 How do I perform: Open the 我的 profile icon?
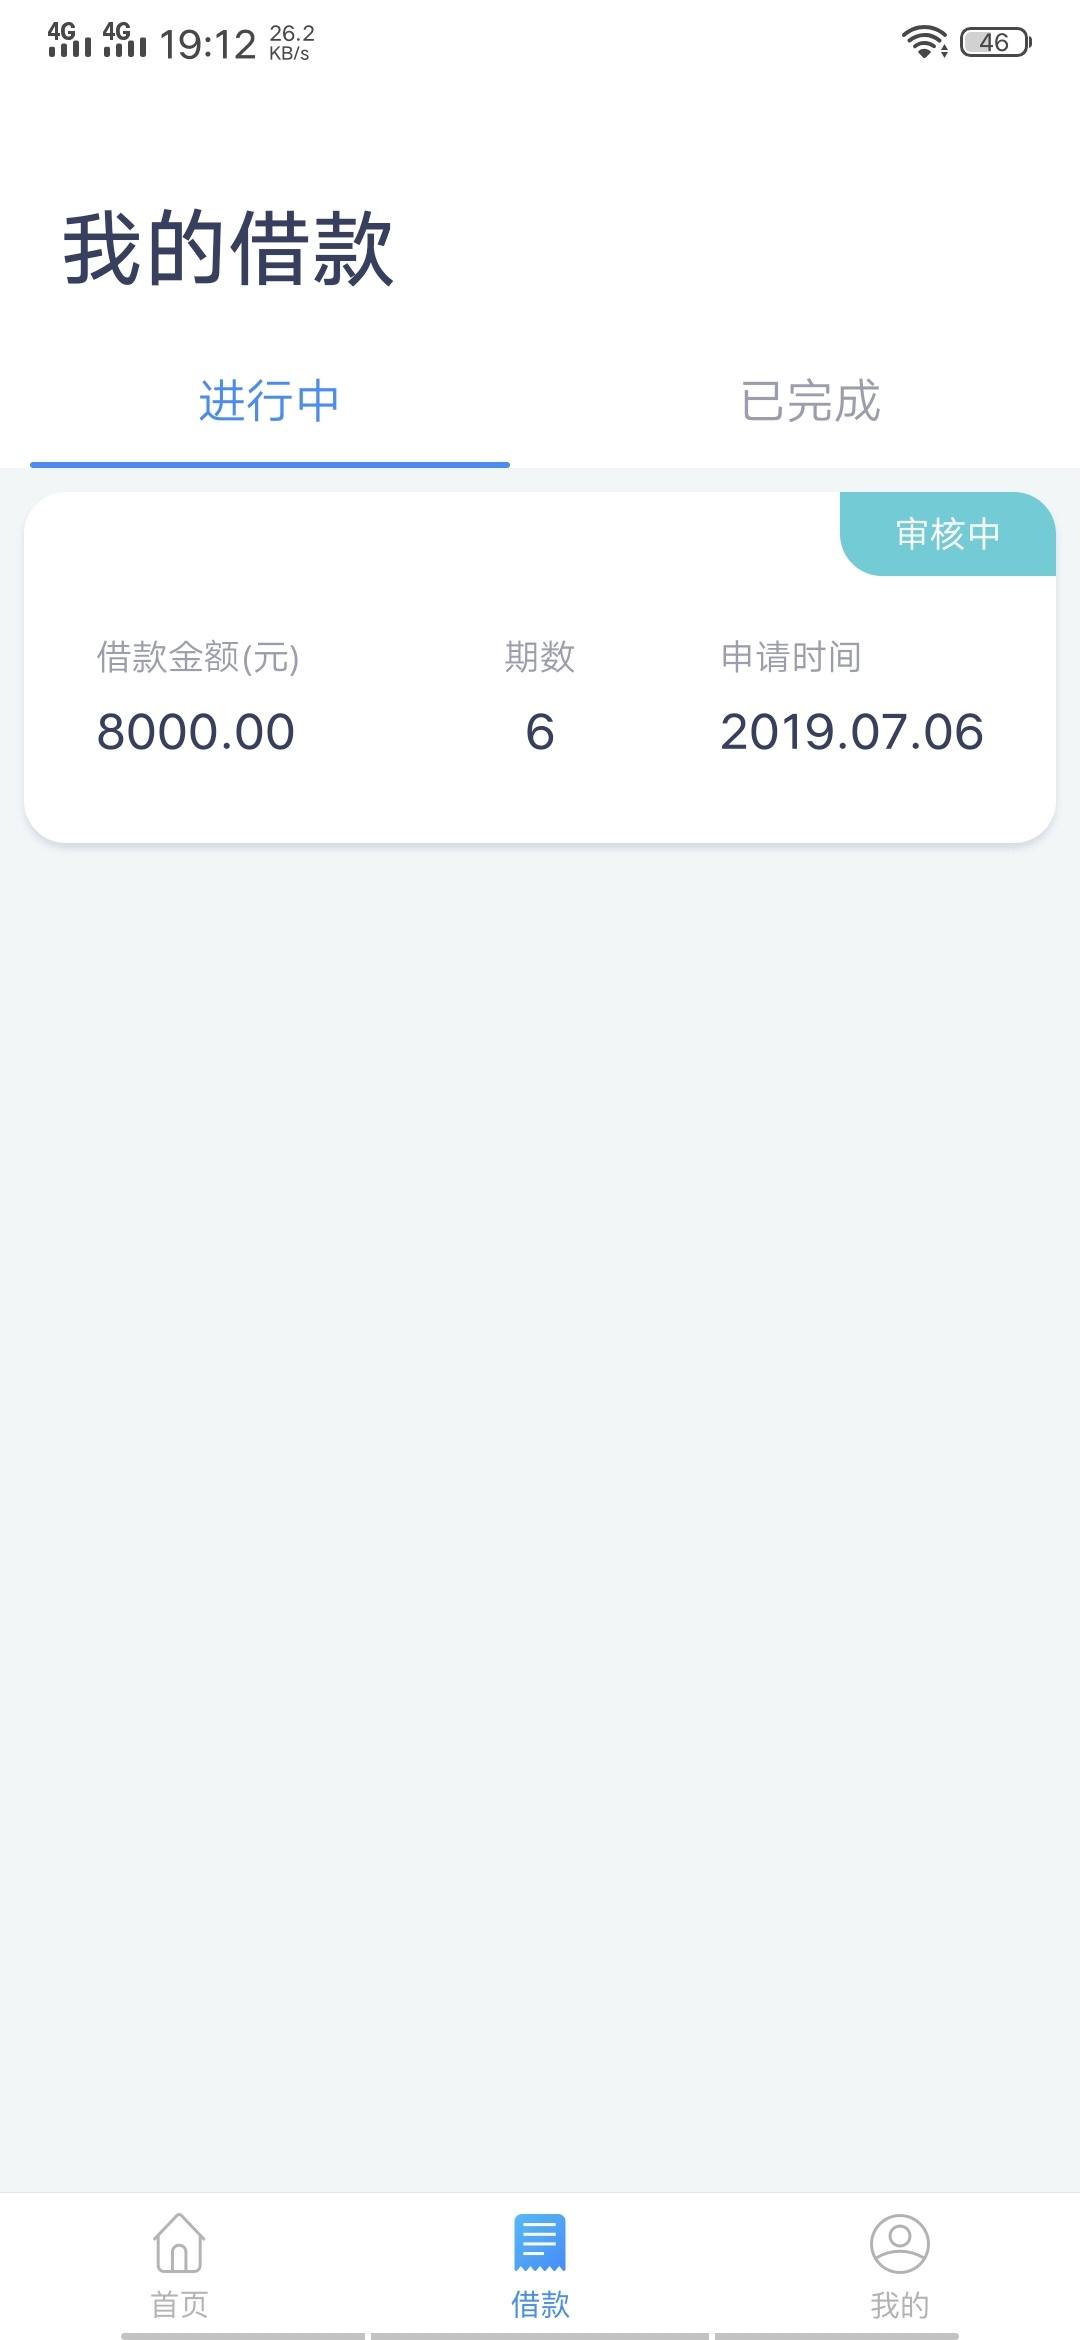coord(900,2243)
